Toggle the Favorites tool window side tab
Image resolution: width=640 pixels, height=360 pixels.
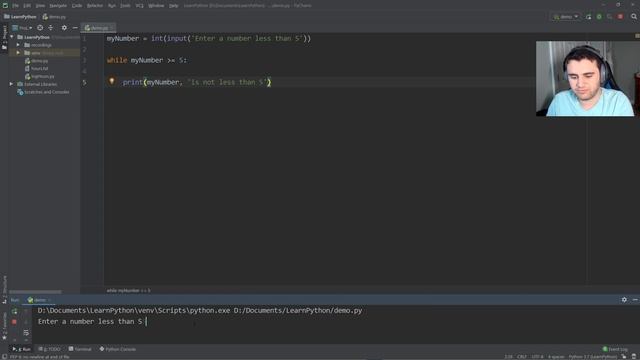pyautogui.click(x=4, y=325)
